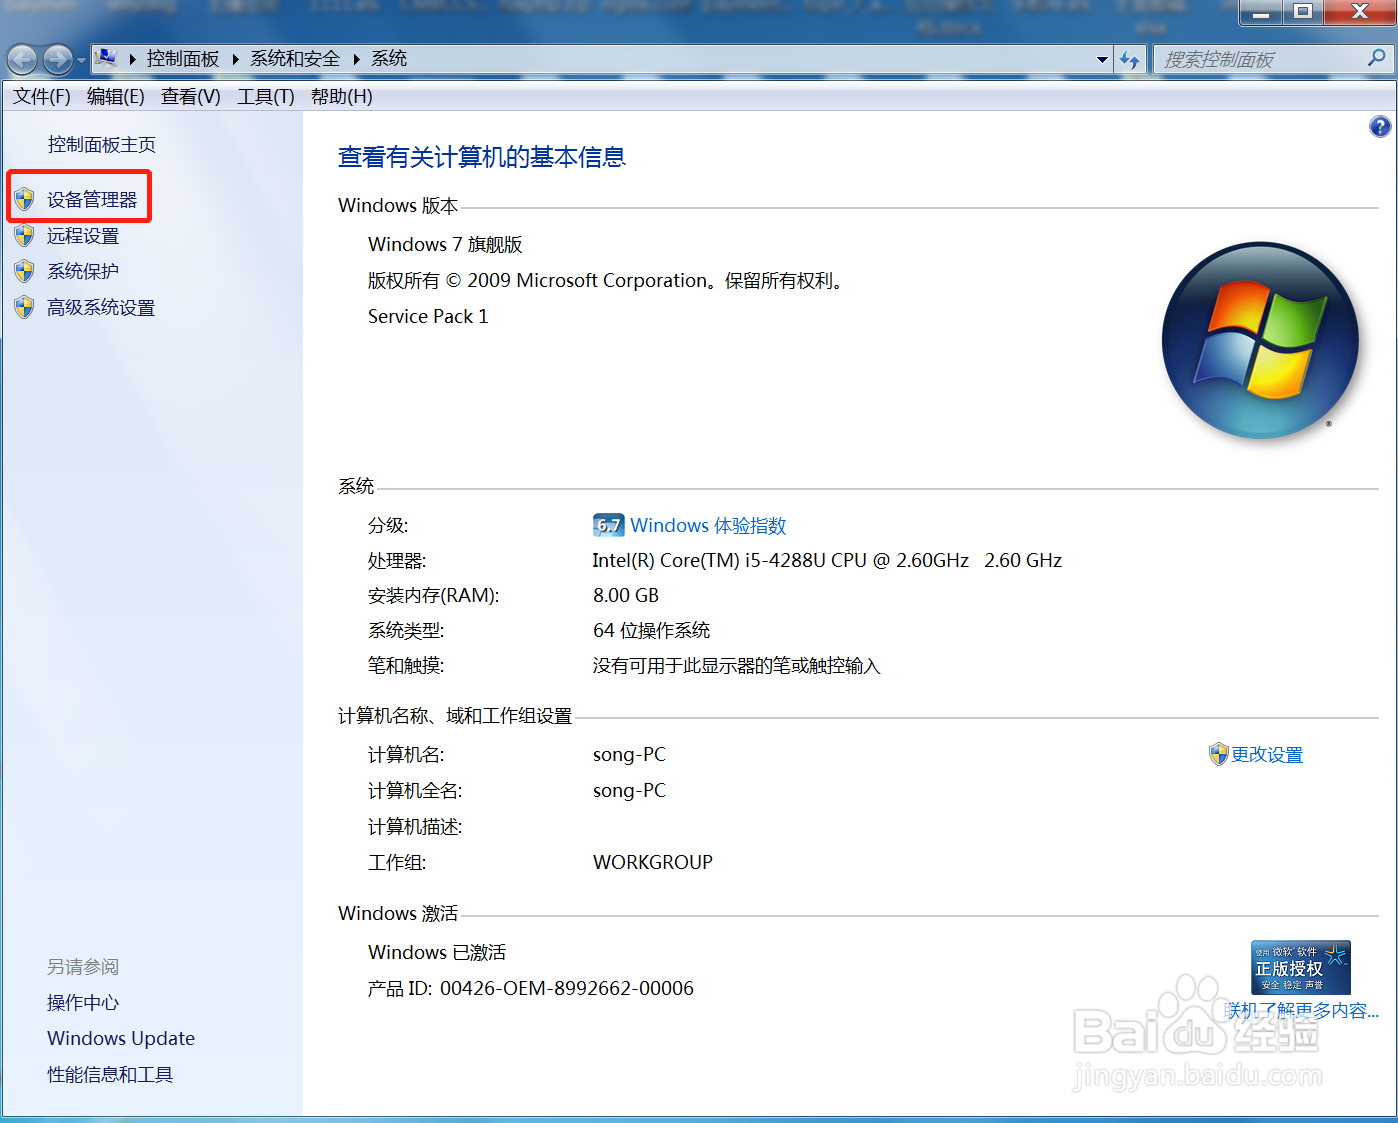Image resolution: width=1398 pixels, height=1123 pixels.
Task: Open 操作中心 from the sidebar
Action: [x=82, y=1002]
